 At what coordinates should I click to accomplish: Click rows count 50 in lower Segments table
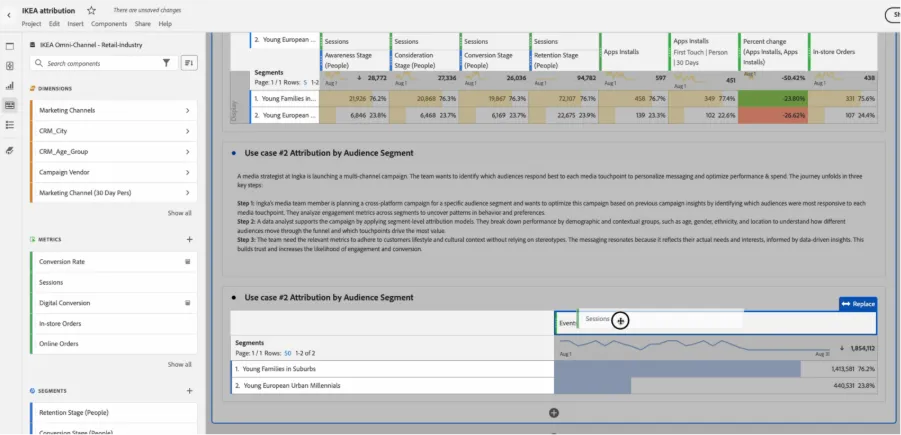coord(287,353)
